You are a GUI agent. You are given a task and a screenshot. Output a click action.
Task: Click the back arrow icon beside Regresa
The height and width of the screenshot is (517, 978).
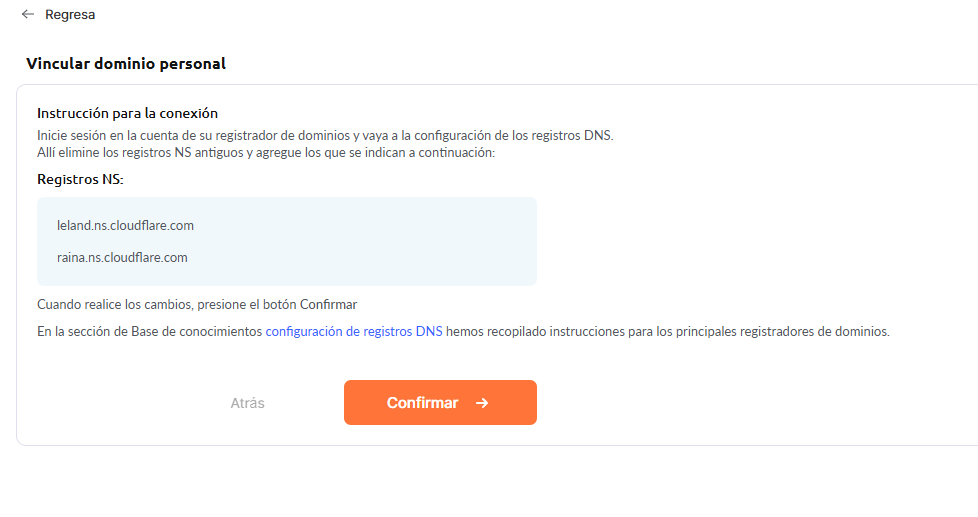(x=27, y=14)
